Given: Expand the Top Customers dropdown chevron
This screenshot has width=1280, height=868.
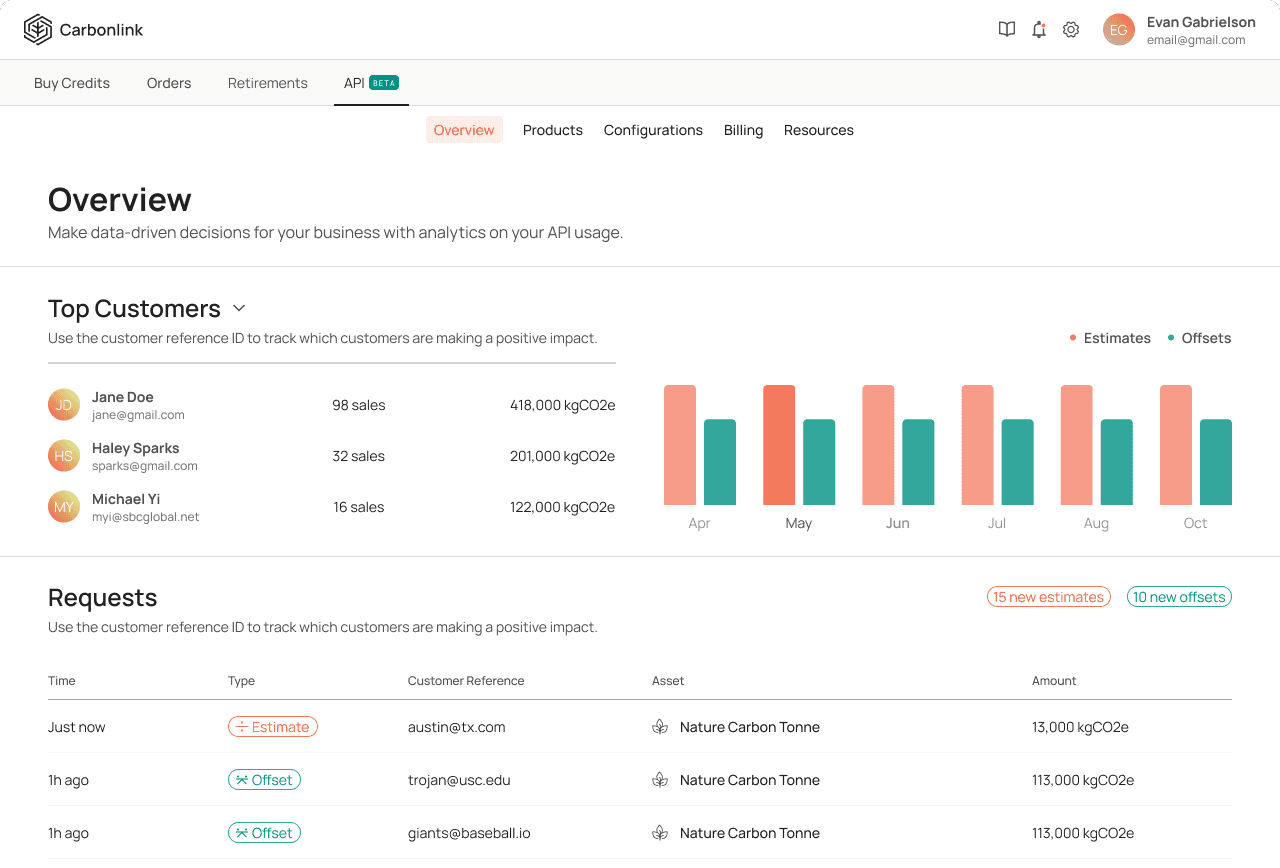Looking at the screenshot, I should coord(239,308).
